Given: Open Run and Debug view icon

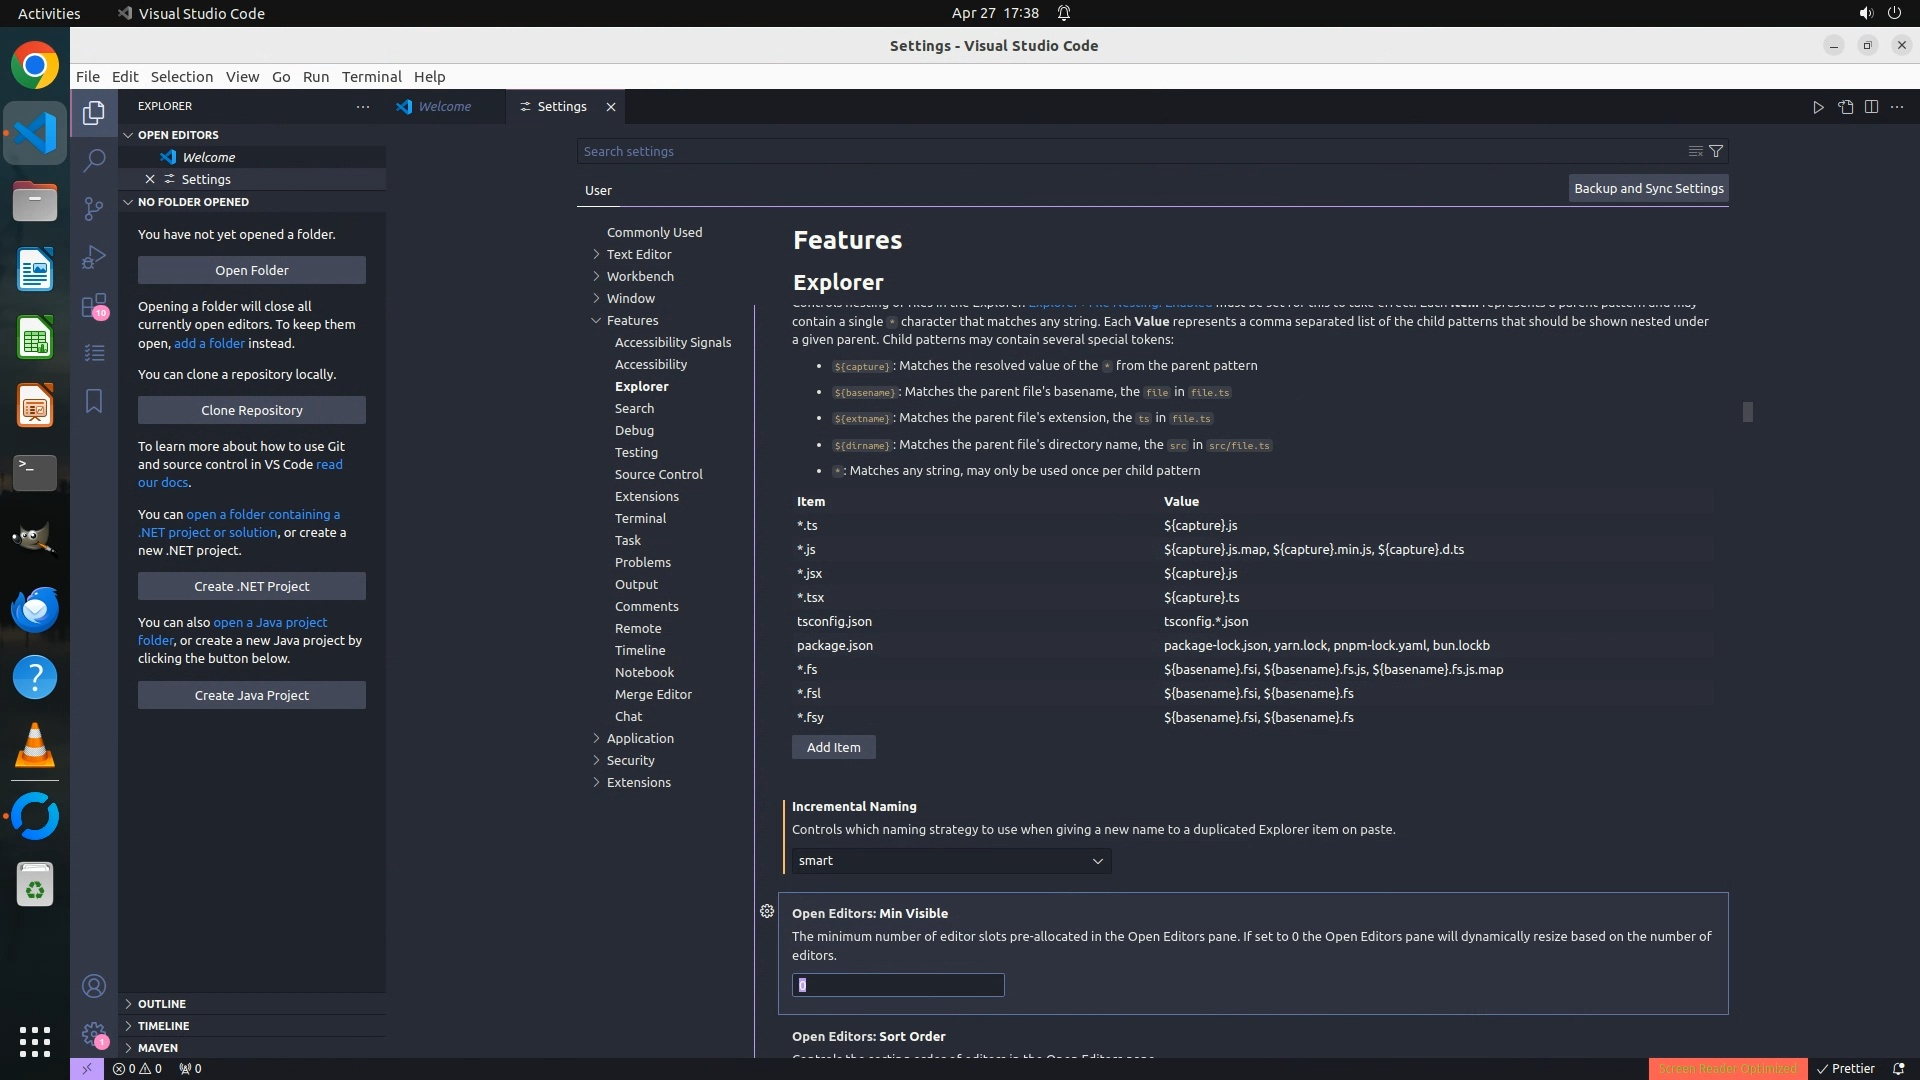Looking at the screenshot, I should coord(94,257).
